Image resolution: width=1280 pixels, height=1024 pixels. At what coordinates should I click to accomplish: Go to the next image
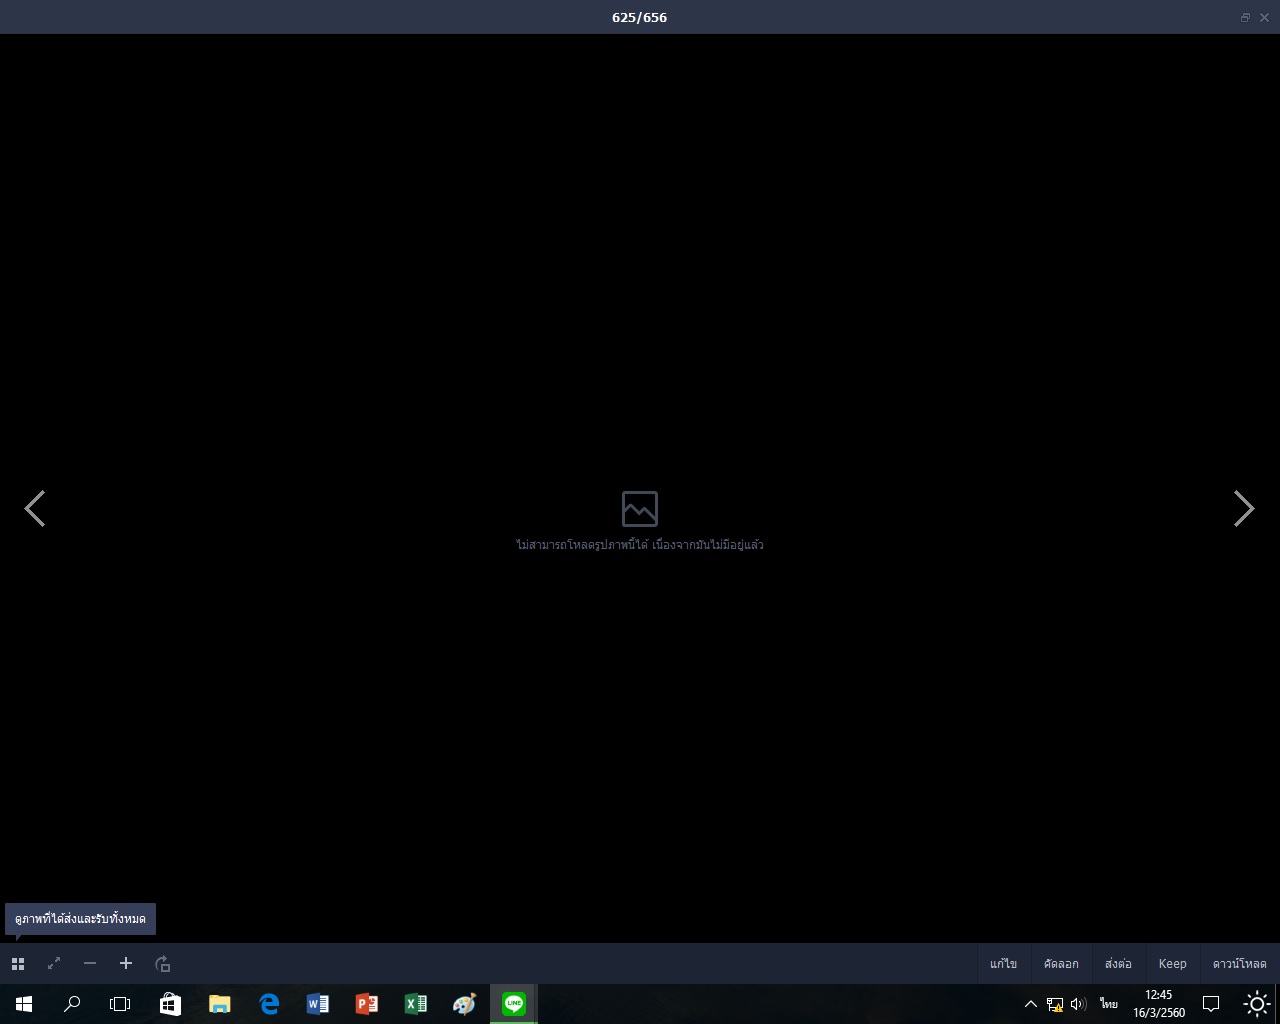pyautogui.click(x=1244, y=509)
